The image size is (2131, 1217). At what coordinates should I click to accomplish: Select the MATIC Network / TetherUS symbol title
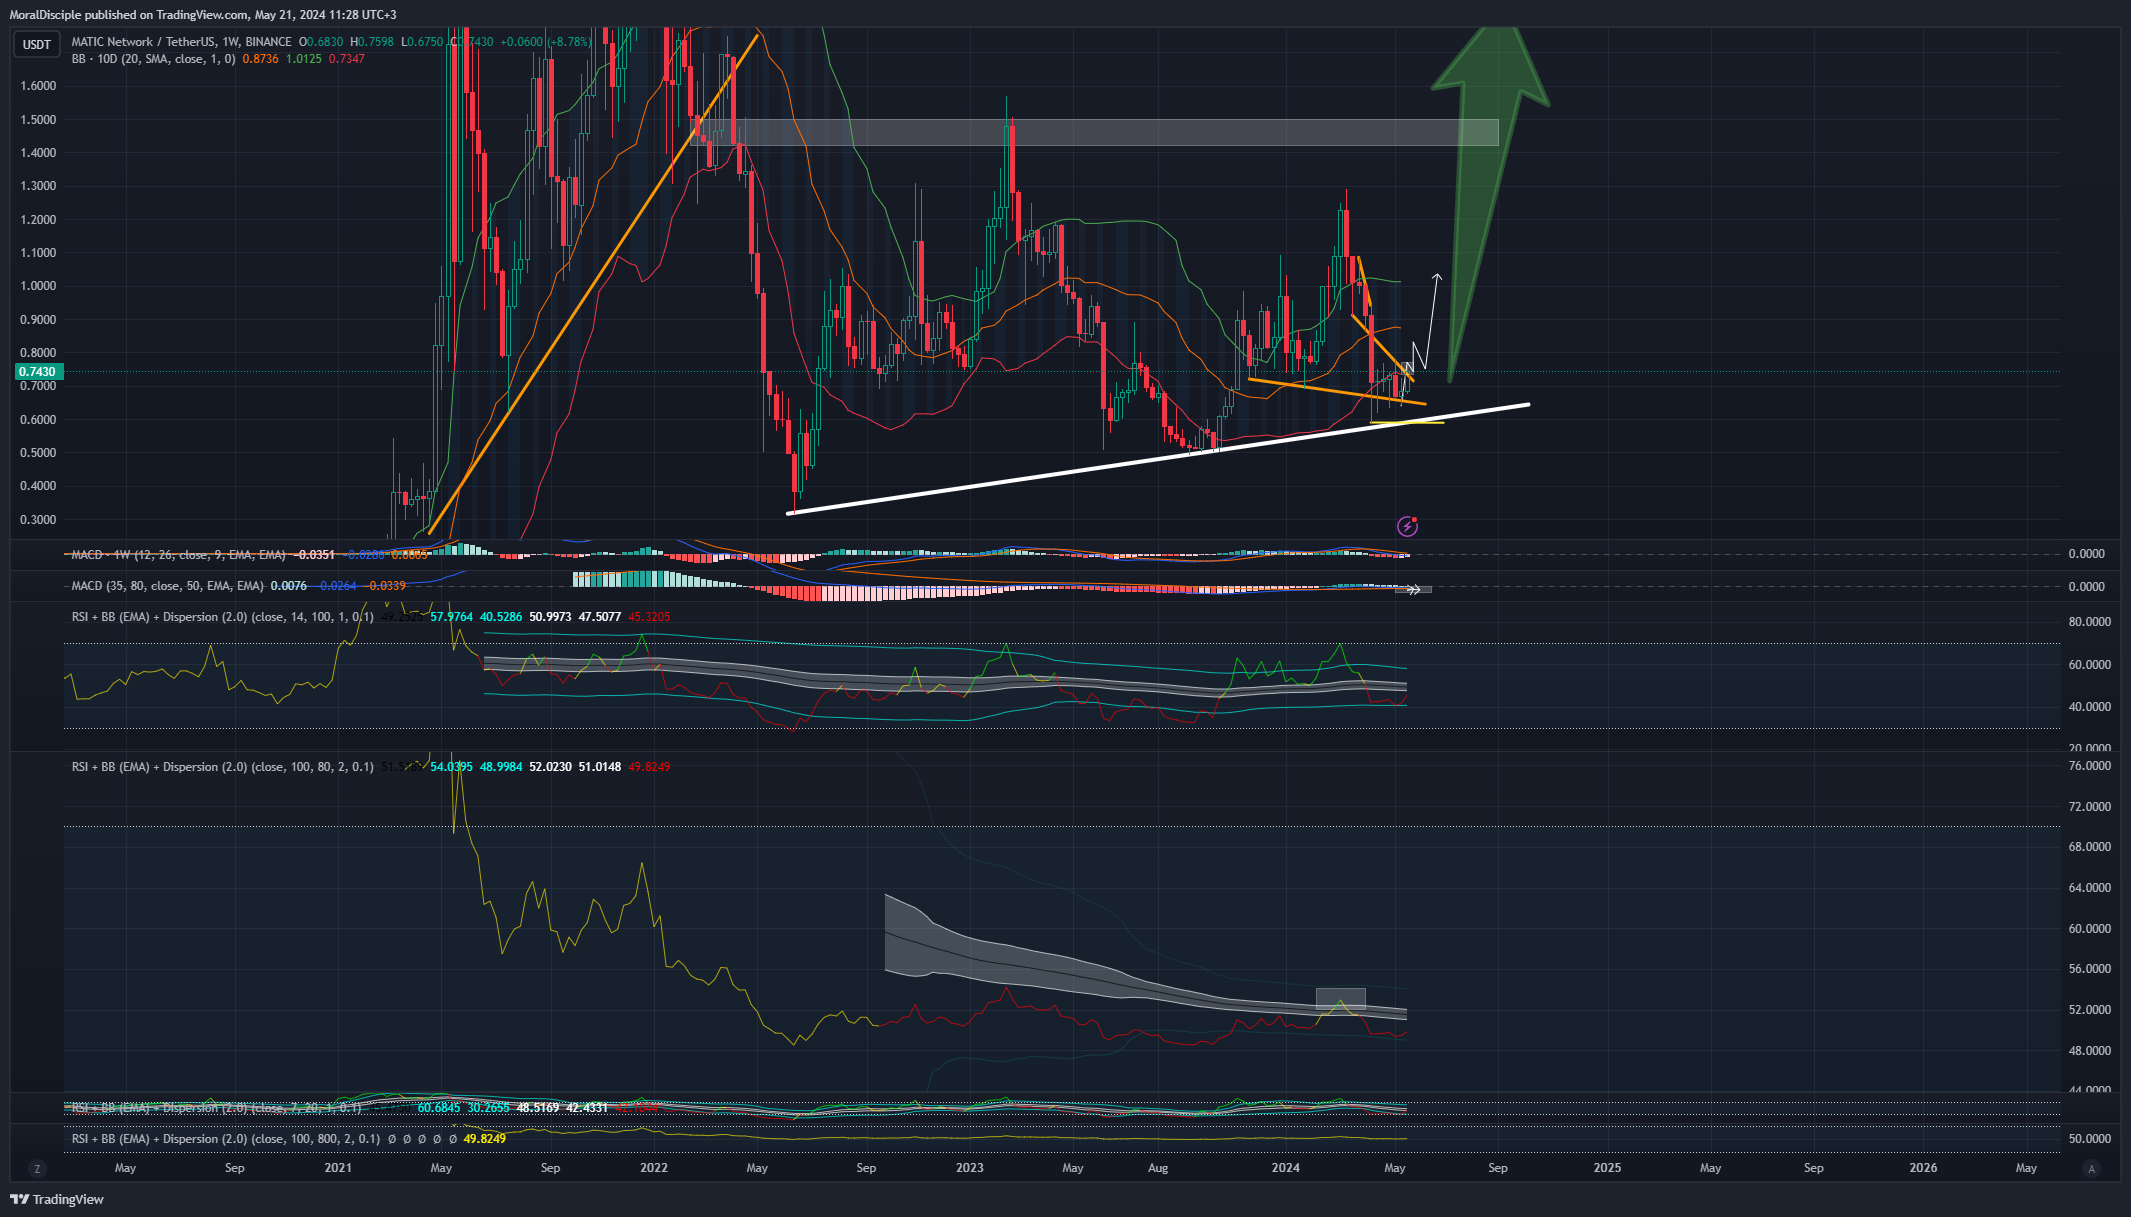point(182,42)
